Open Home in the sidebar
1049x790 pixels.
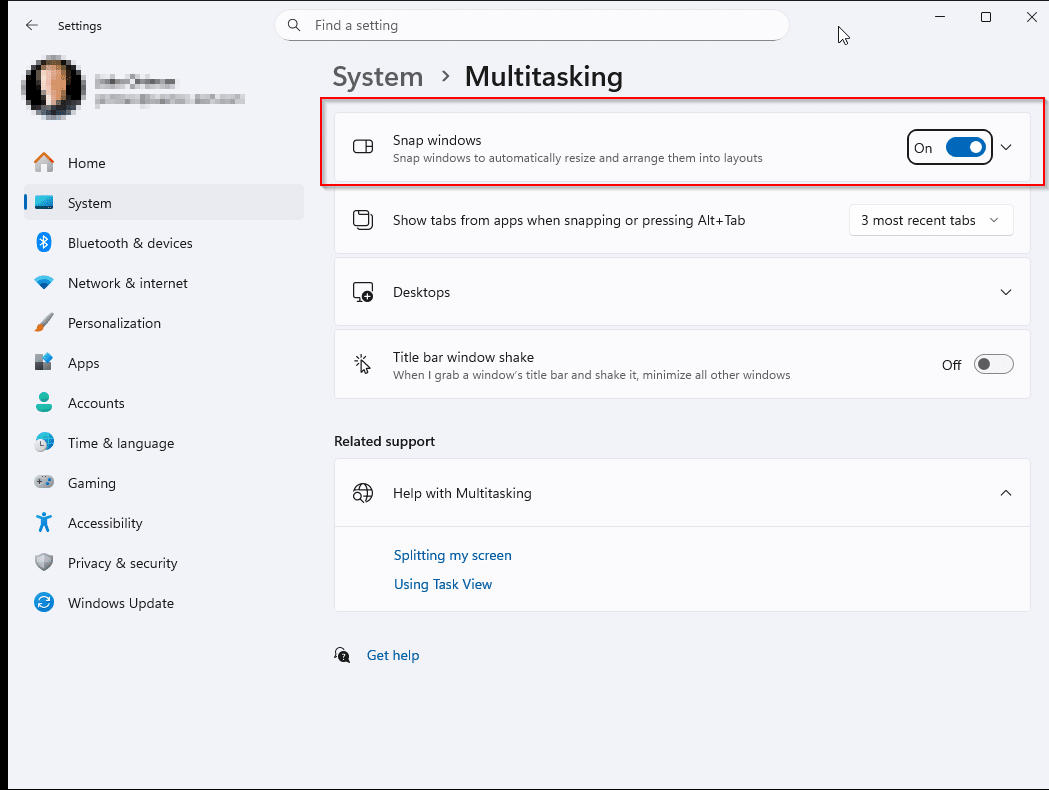pyautogui.click(x=164, y=163)
